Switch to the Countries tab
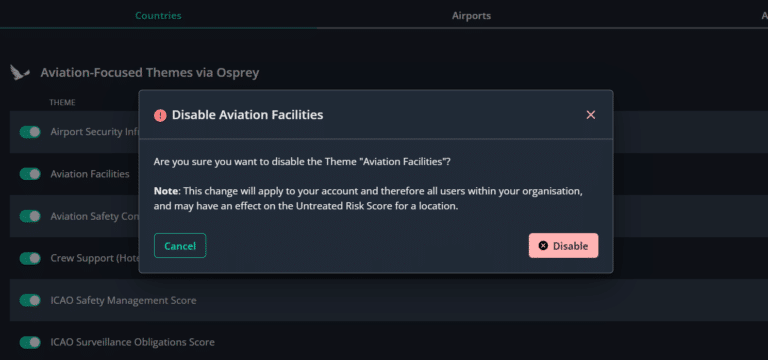Image resolution: width=768 pixels, height=360 pixels. click(158, 16)
